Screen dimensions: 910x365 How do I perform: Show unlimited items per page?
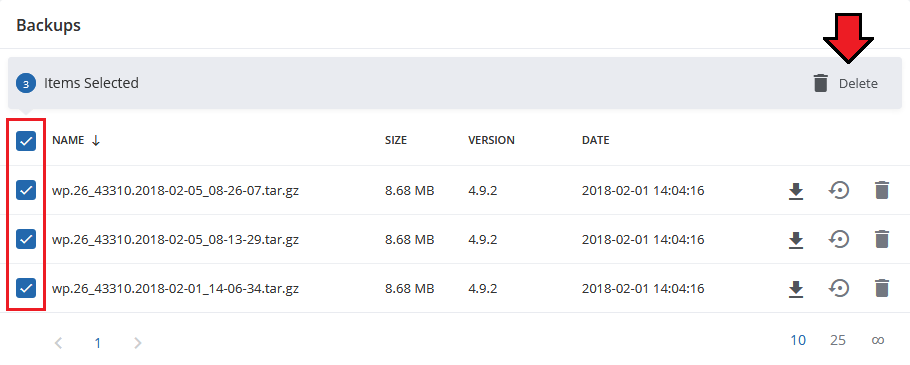click(x=878, y=341)
